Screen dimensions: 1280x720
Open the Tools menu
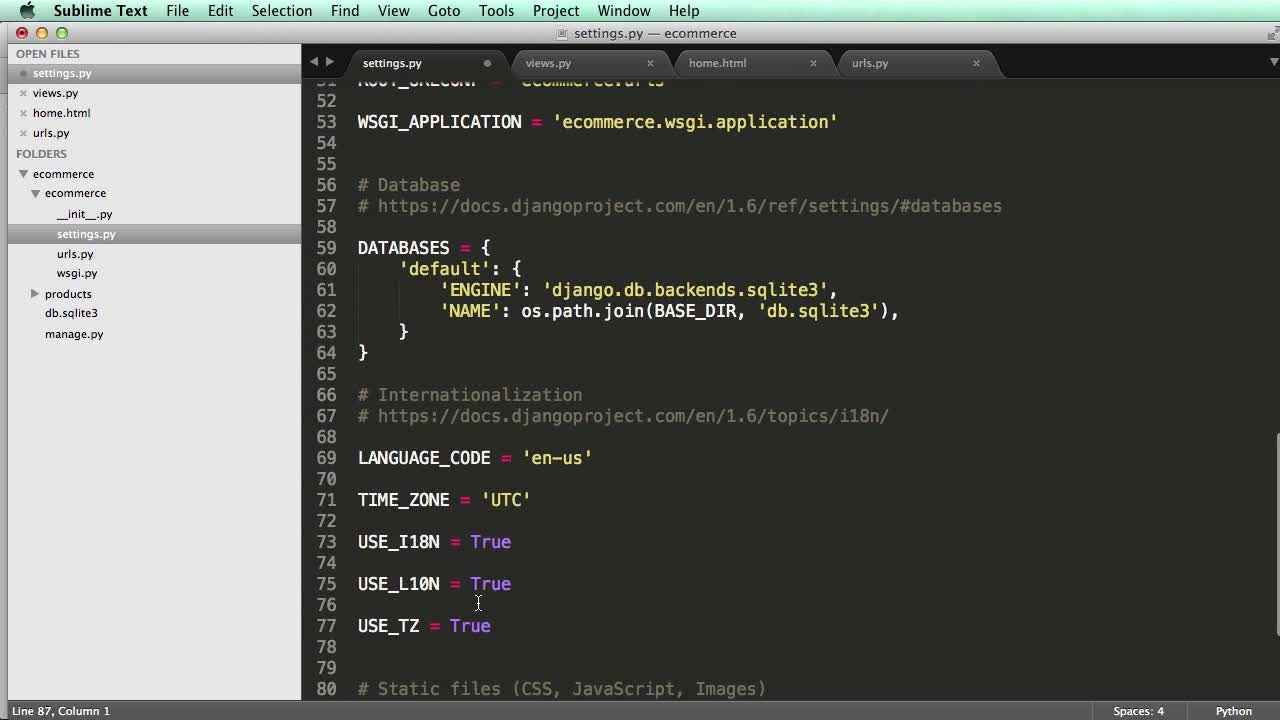(496, 11)
